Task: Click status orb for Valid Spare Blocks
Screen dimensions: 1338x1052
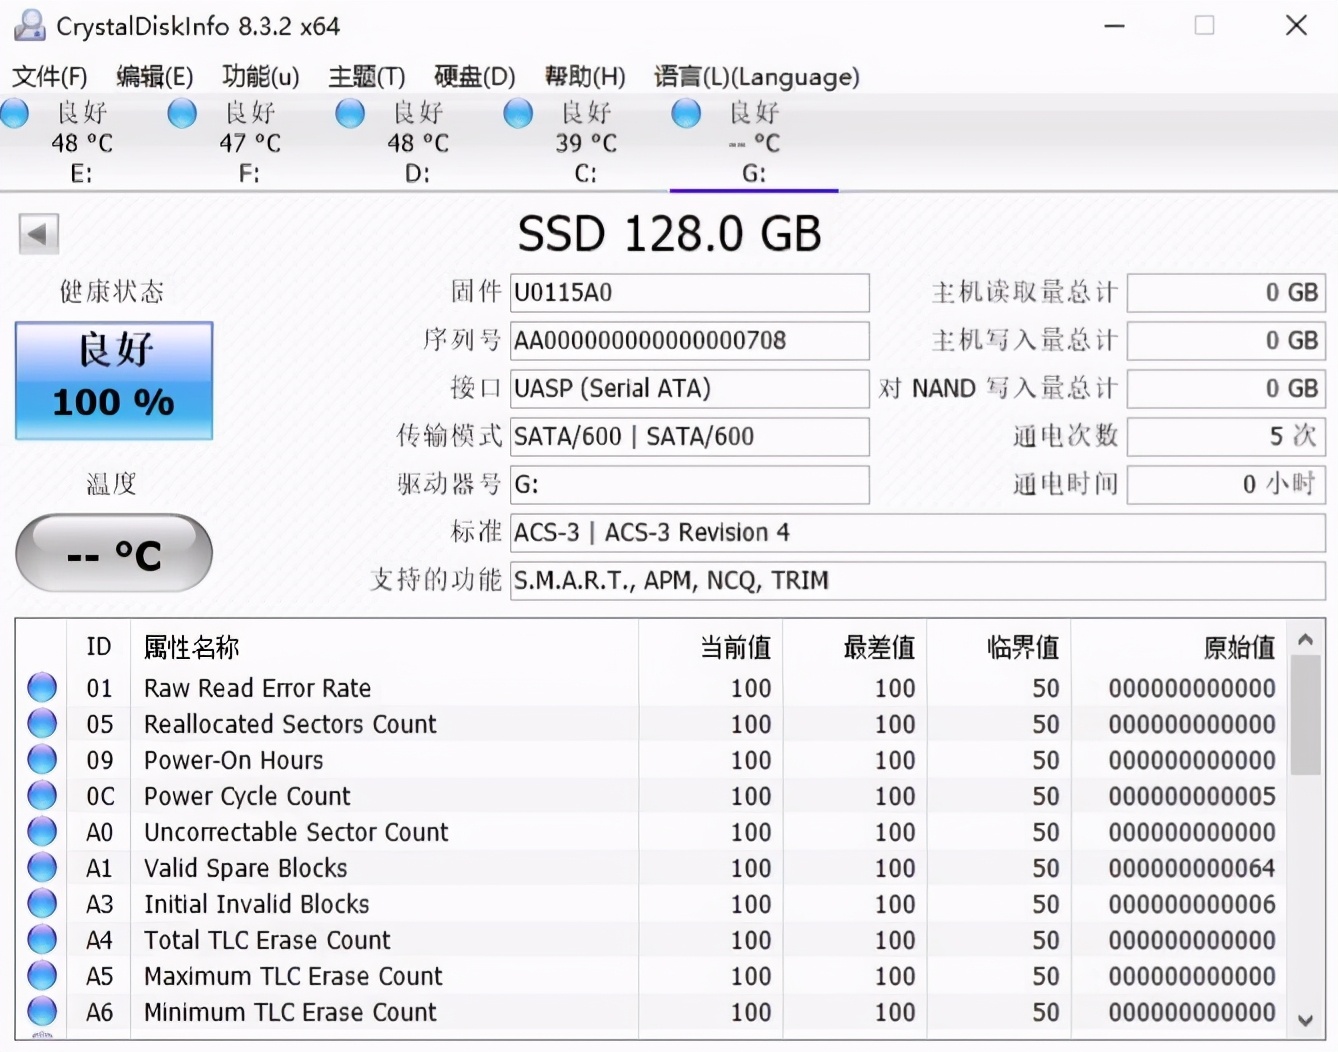Action: pos(42,868)
